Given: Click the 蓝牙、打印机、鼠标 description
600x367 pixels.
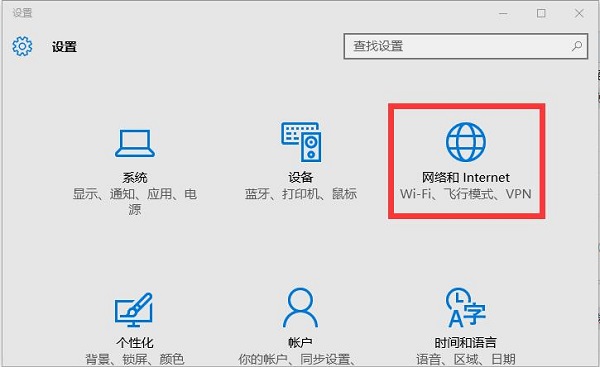Looking at the screenshot, I should coord(301,194).
